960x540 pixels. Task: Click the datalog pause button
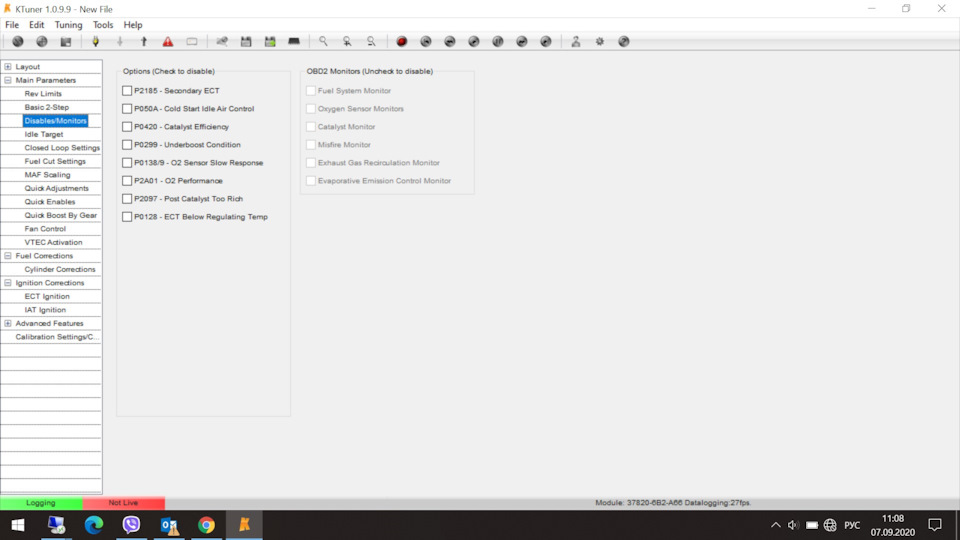[x=498, y=42]
